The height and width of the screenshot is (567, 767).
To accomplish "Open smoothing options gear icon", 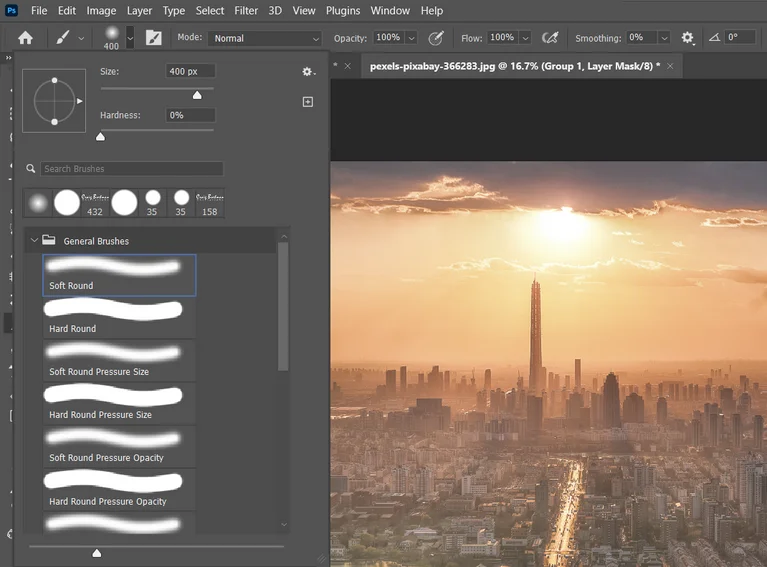I will click(687, 38).
